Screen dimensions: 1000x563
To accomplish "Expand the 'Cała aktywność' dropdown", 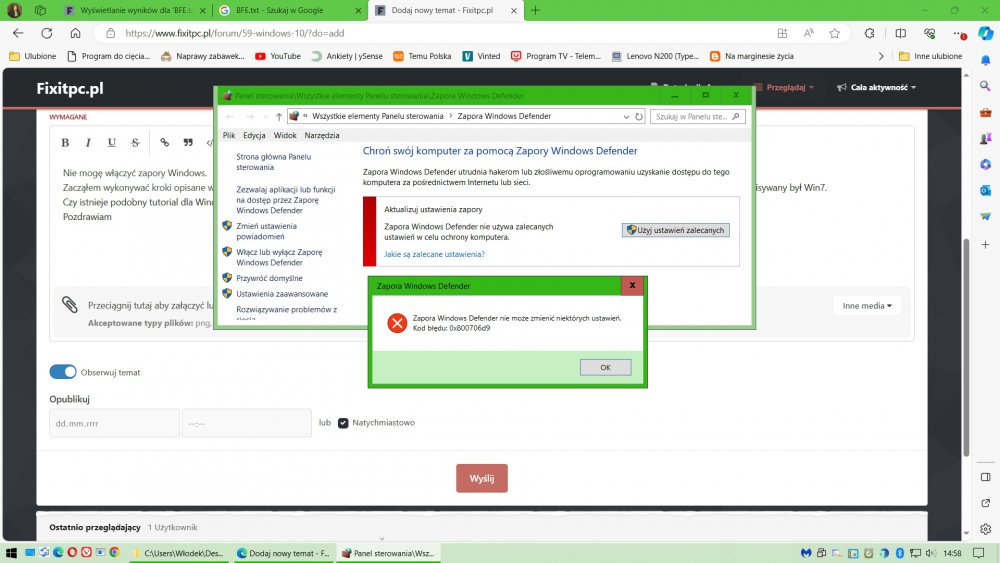I will click(x=876, y=88).
